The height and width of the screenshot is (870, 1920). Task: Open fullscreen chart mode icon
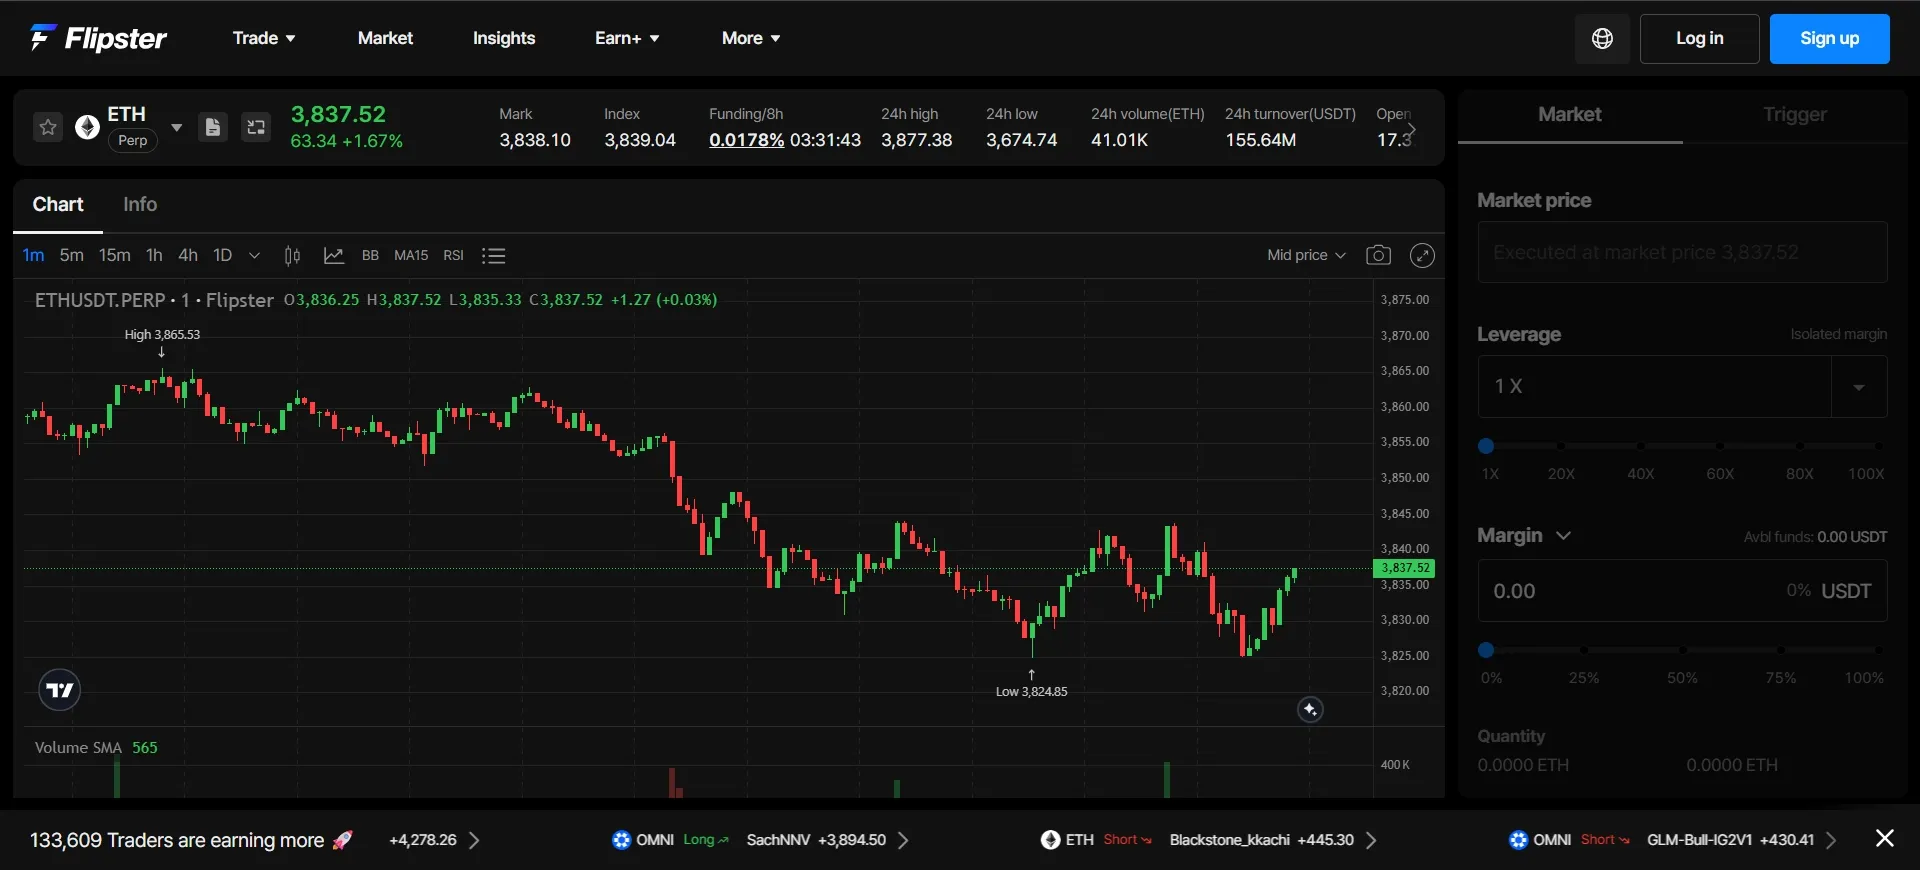1422,255
